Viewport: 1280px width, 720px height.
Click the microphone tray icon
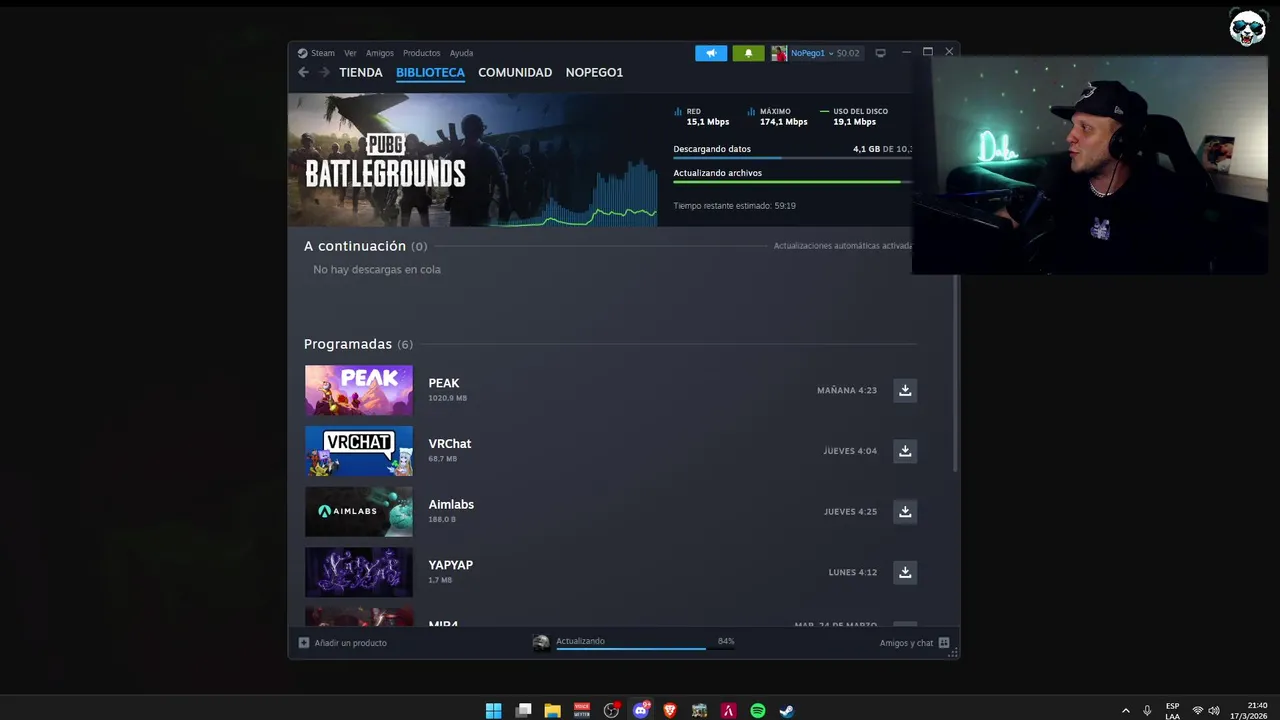click(1147, 711)
